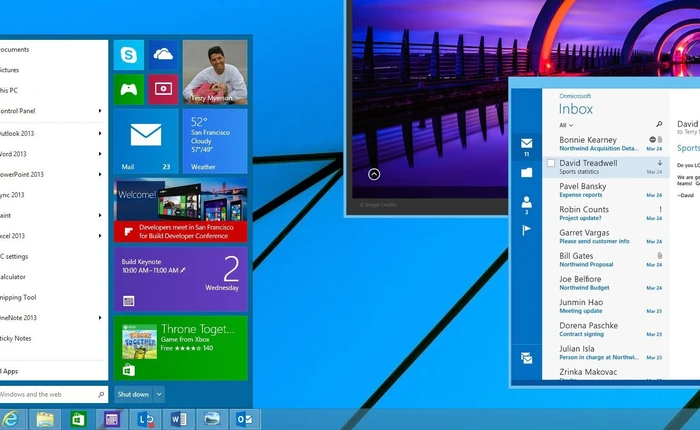
Task: Open the Folders icon in Mail sidebar
Action: click(526, 172)
